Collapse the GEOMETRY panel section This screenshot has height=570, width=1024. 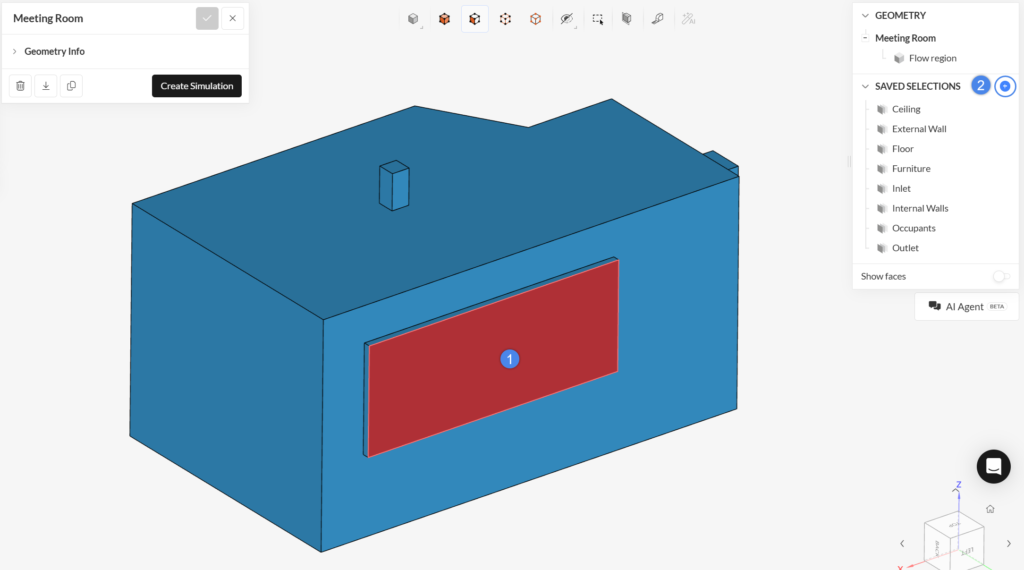tap(865, 15)
